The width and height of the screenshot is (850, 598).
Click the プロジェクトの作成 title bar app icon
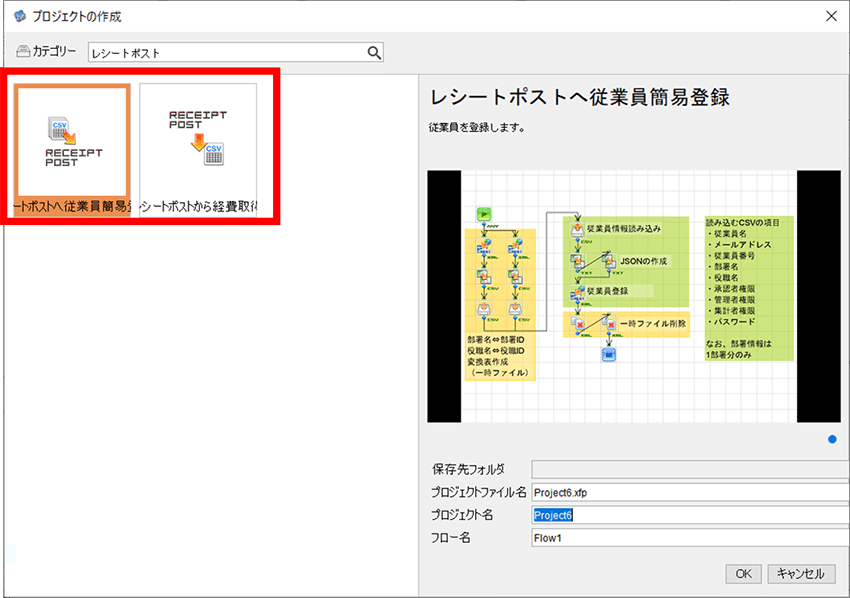(x=20, y=16)
